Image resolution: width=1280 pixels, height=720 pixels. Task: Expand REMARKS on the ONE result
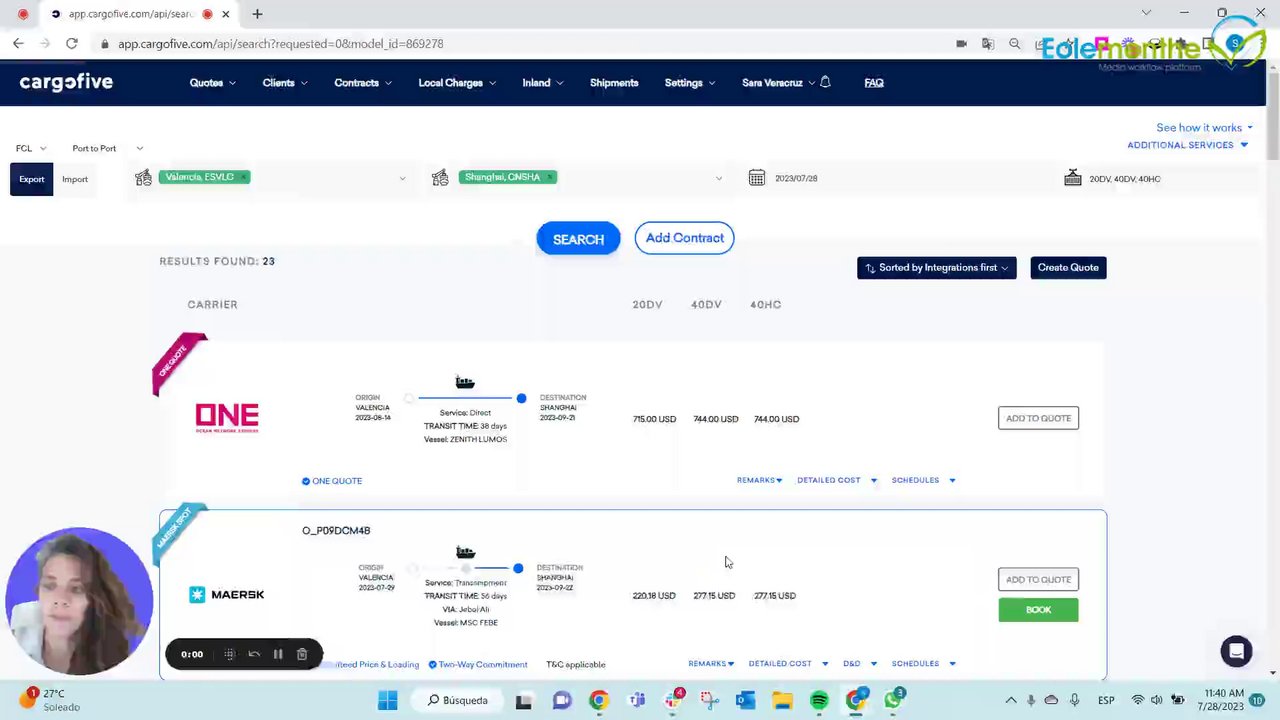760,480
